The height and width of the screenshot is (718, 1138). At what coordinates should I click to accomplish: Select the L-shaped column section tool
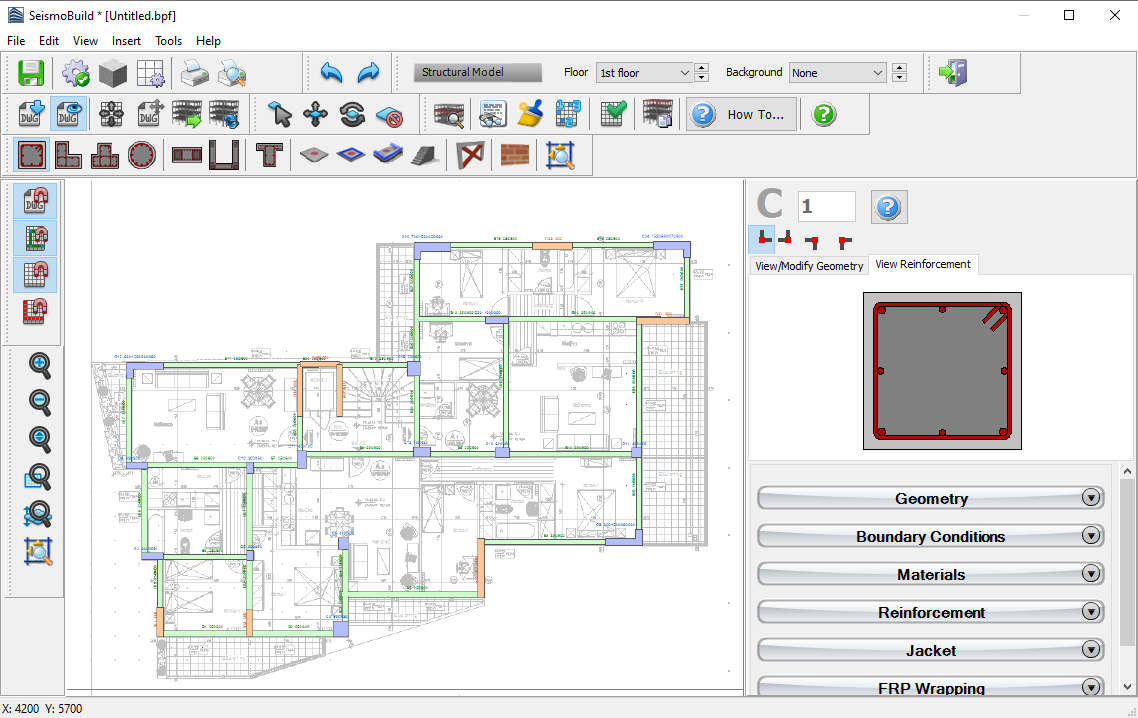[x=68, y=155]
